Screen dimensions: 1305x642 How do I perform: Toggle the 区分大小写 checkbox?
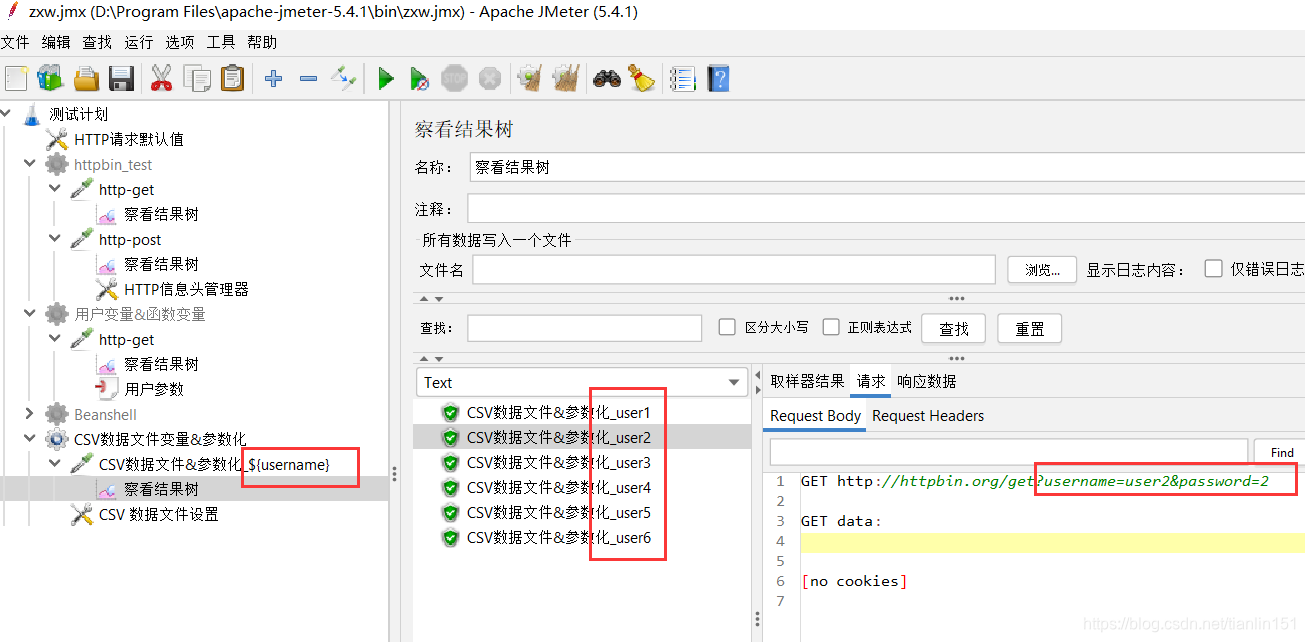[728, 327]
